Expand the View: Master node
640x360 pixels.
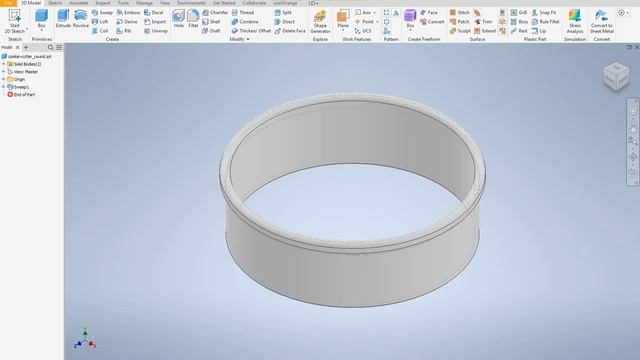(x=4, y=71)
